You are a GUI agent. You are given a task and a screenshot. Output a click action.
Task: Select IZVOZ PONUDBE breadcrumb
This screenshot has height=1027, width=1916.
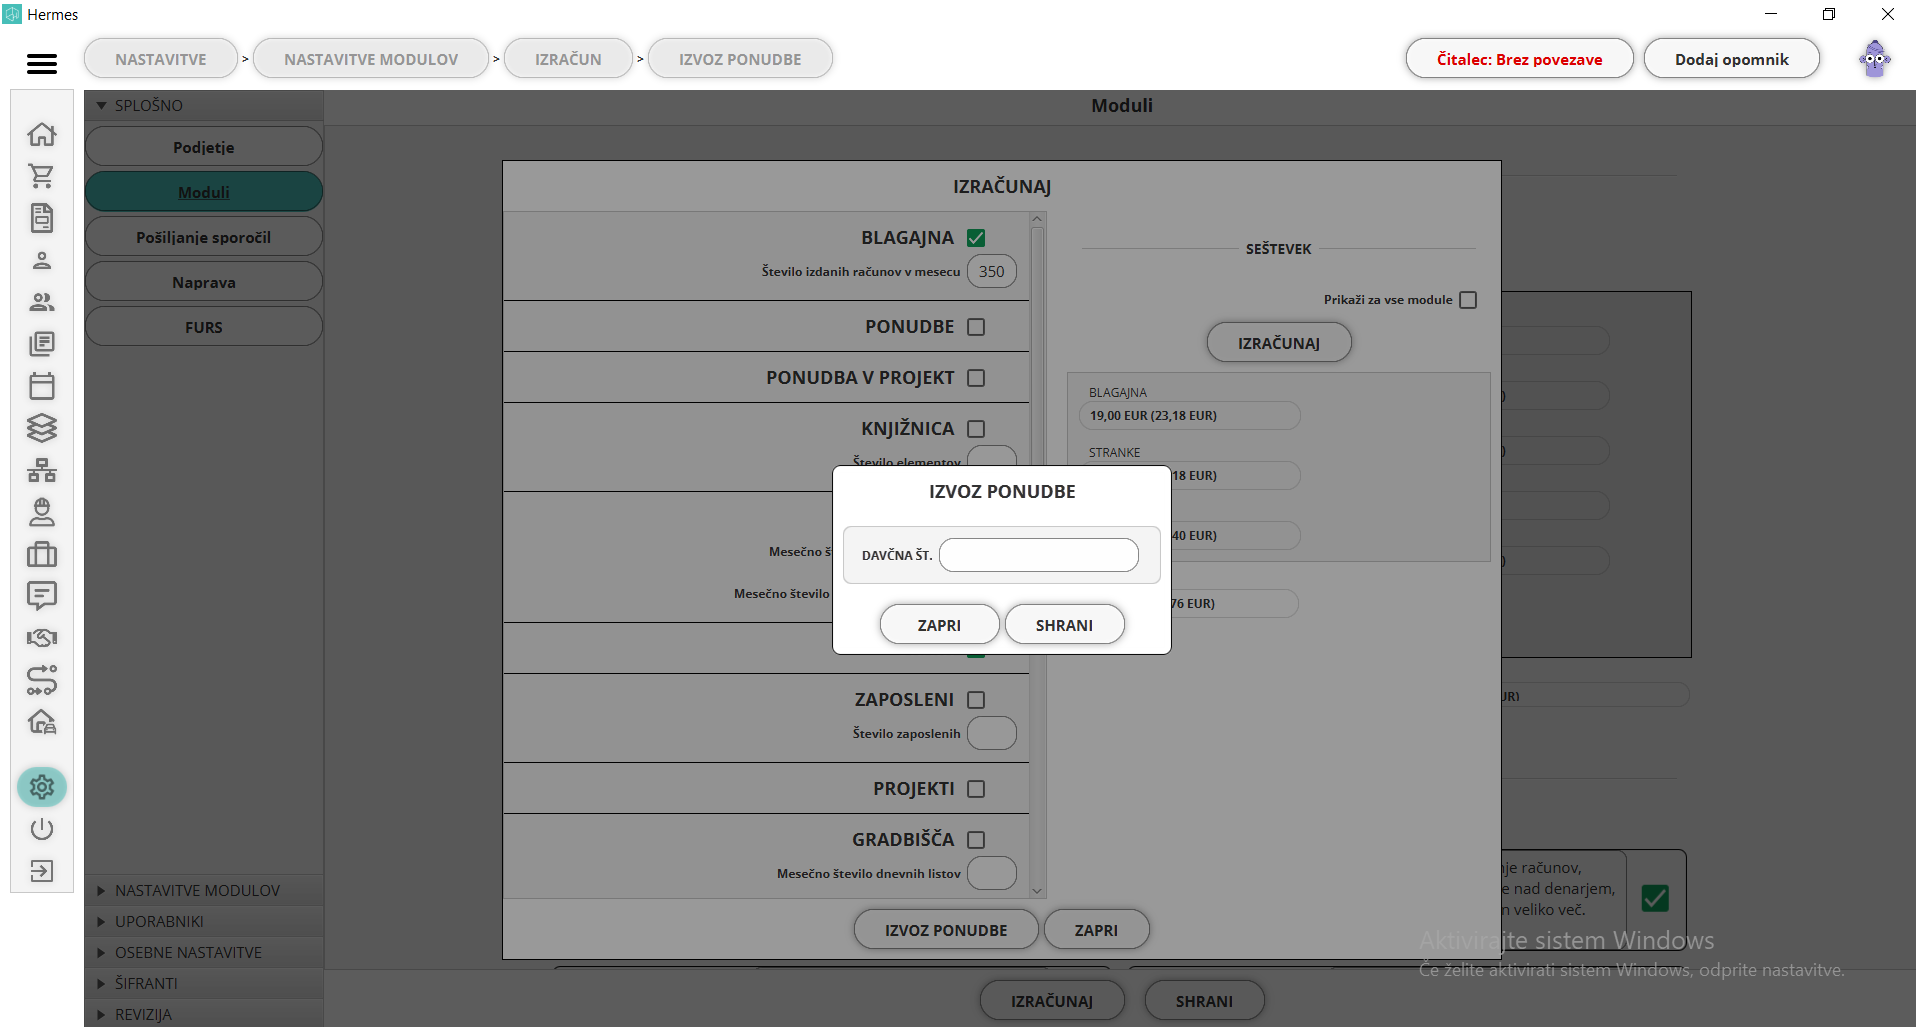point(740,59)
